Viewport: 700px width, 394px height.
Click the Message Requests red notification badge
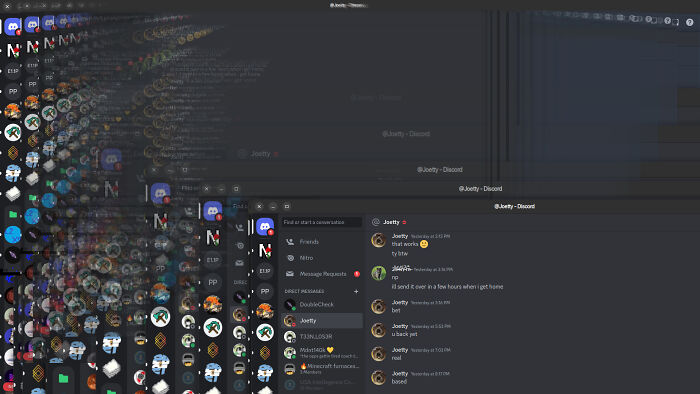pos(357,274)
